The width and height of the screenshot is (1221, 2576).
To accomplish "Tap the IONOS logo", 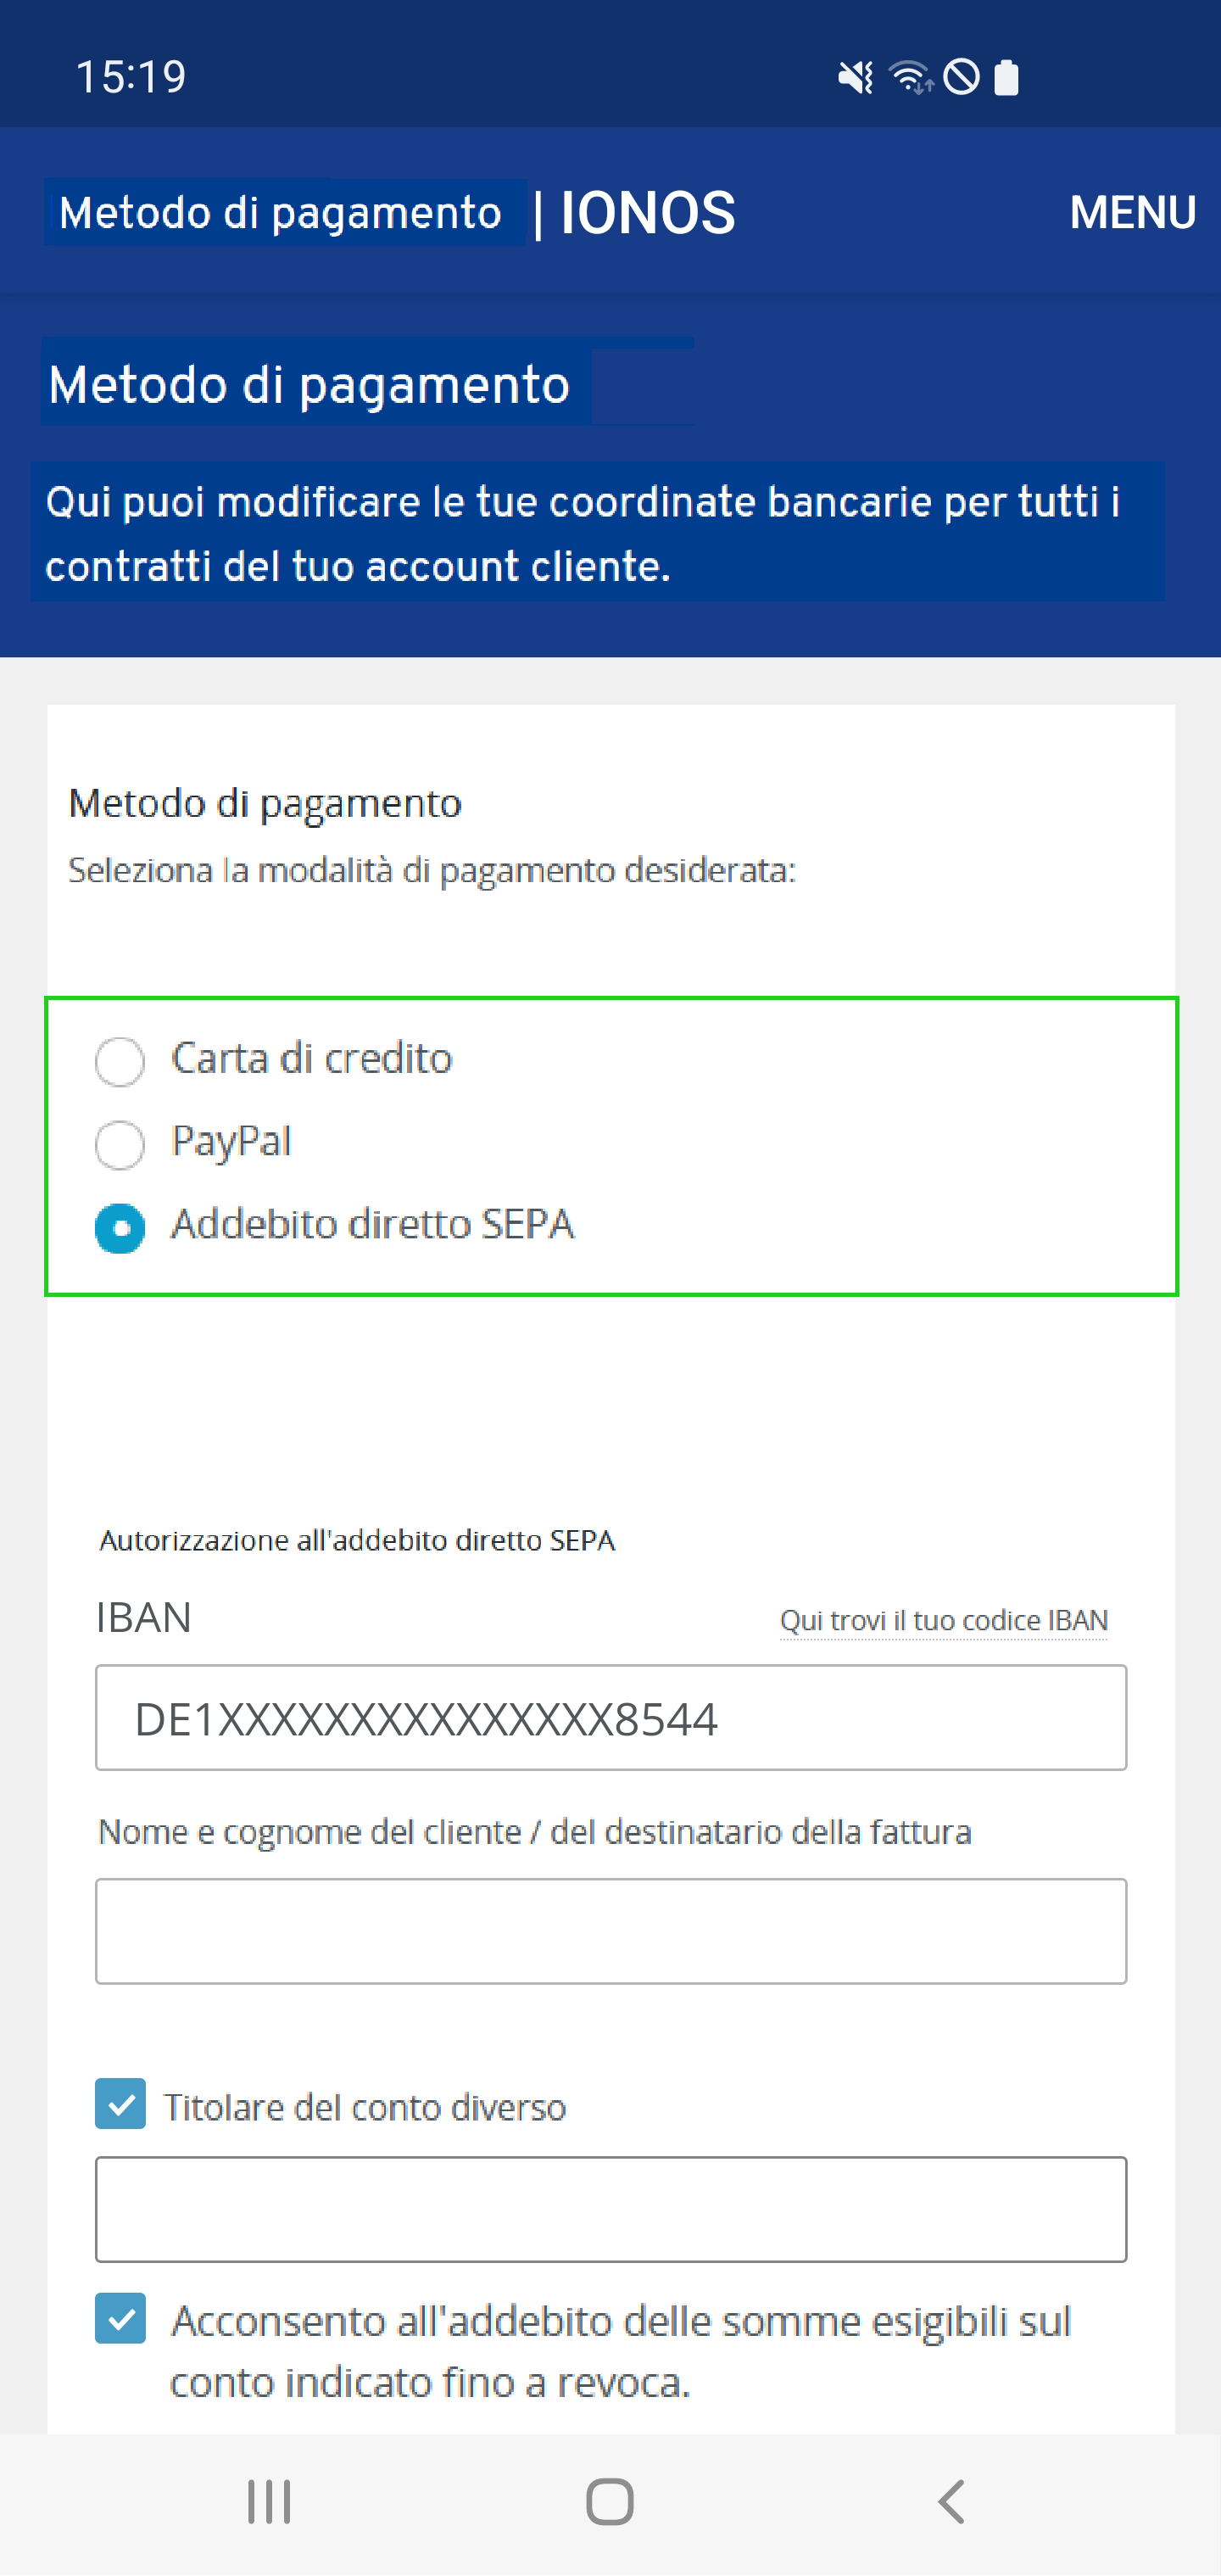I will pyautogui.click(x=647, y=213).
